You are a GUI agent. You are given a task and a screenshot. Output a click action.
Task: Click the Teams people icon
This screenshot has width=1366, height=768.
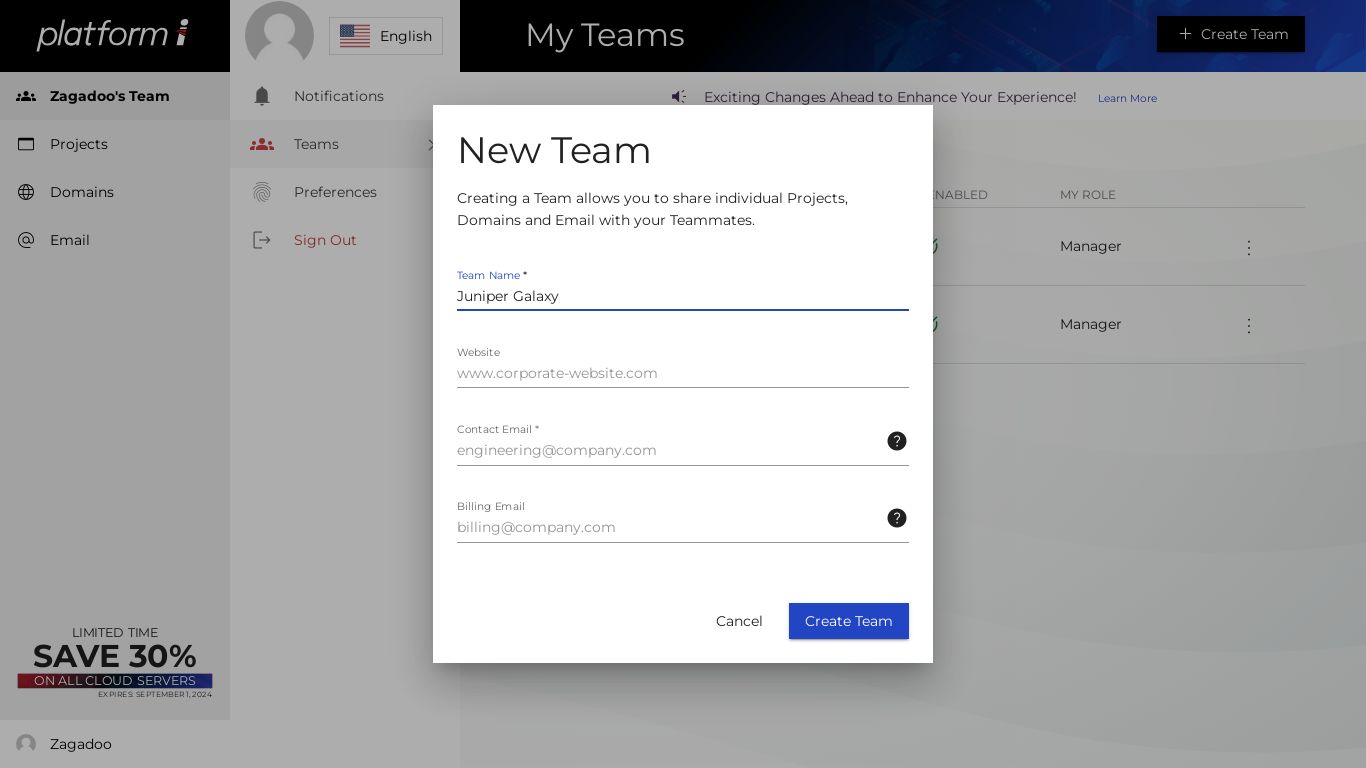click(262, 144)
